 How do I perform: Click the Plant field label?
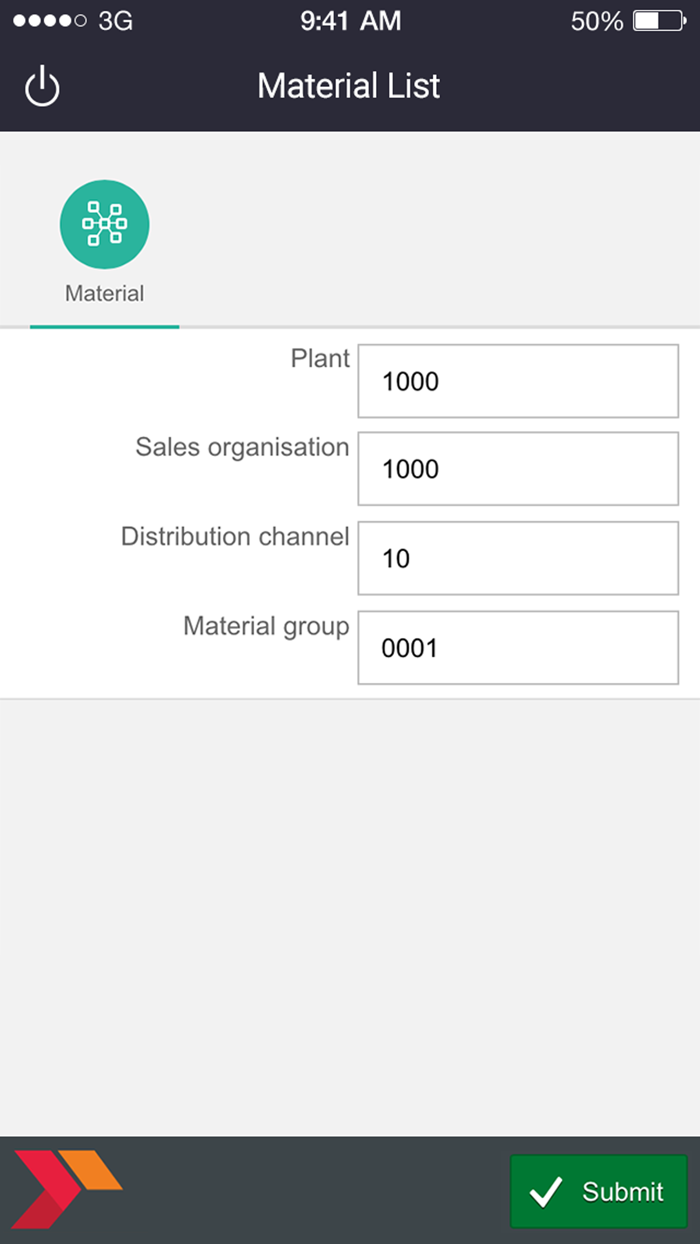point(319,358)
